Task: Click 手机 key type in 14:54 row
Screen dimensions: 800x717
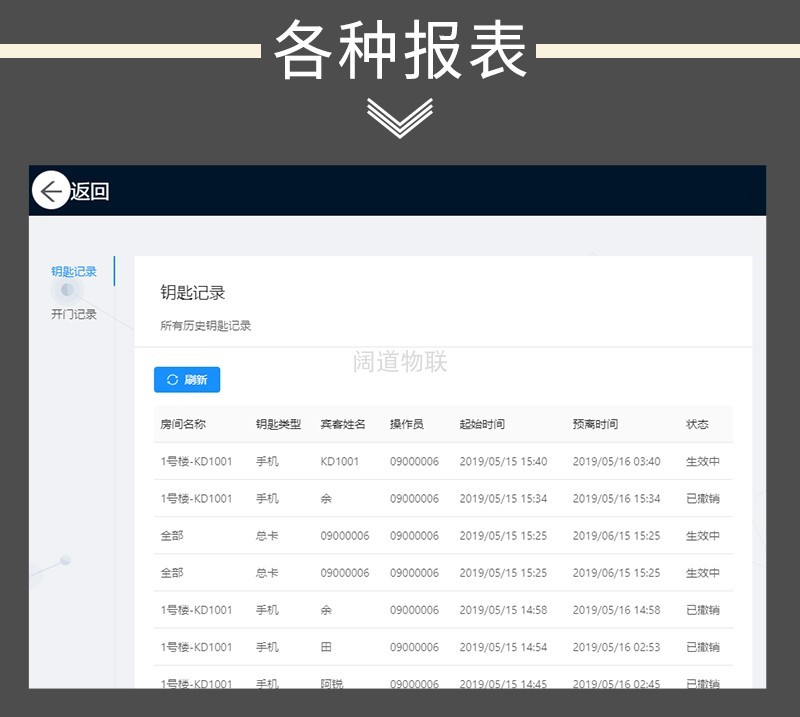Action: pyautogui.click(x=267, y=647)
